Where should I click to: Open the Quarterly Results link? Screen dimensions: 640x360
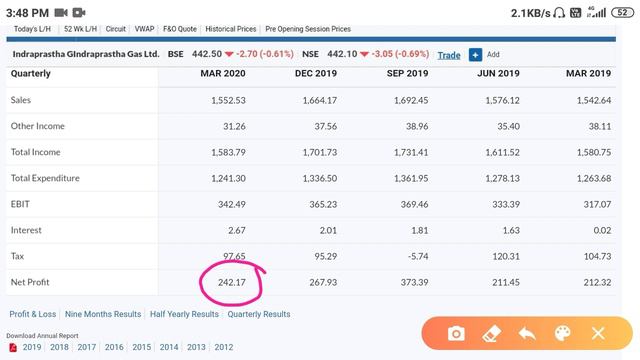(259, 314)
